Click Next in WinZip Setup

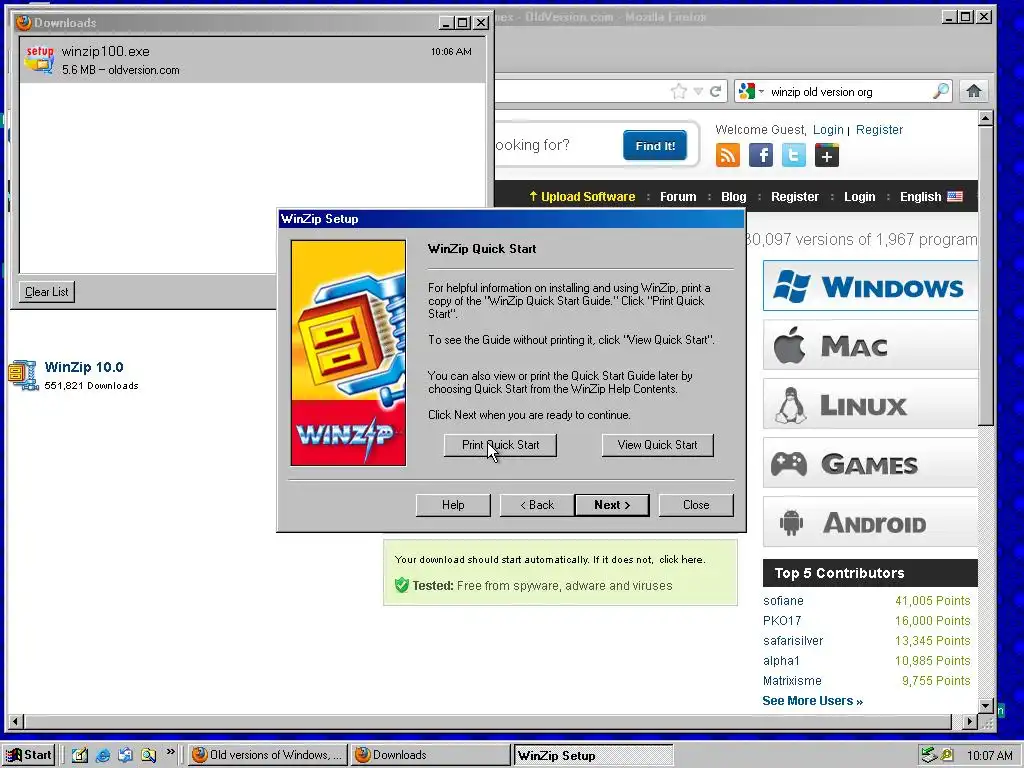coord(612,505)
